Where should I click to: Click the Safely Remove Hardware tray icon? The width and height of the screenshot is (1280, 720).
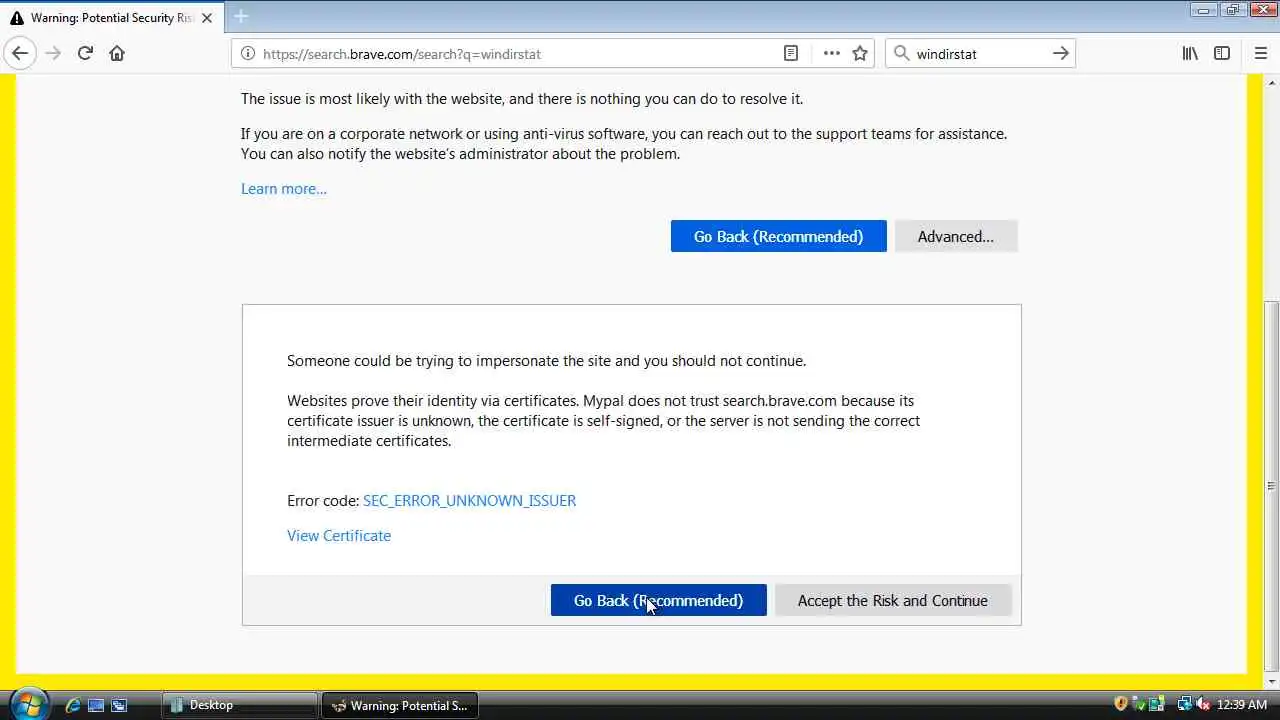[x=1157, y=704]
